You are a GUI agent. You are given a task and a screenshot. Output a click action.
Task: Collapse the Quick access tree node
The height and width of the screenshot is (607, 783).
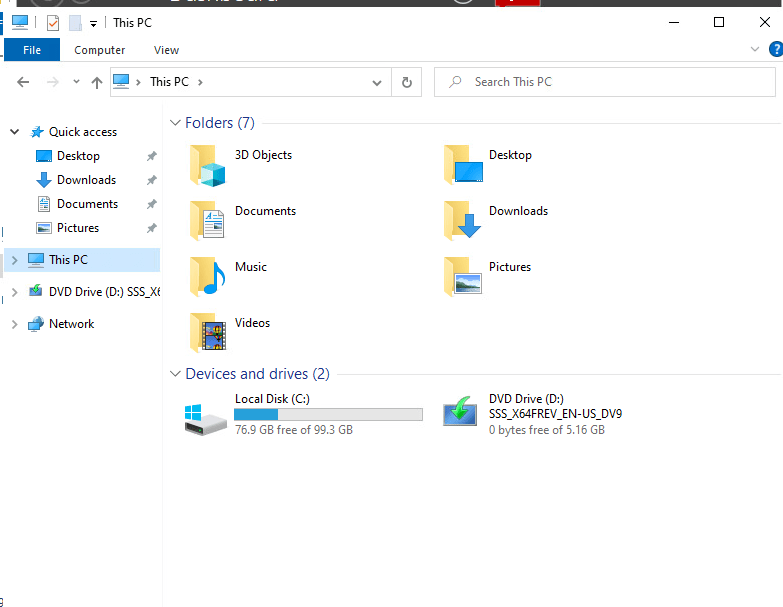tap(14, 132)
